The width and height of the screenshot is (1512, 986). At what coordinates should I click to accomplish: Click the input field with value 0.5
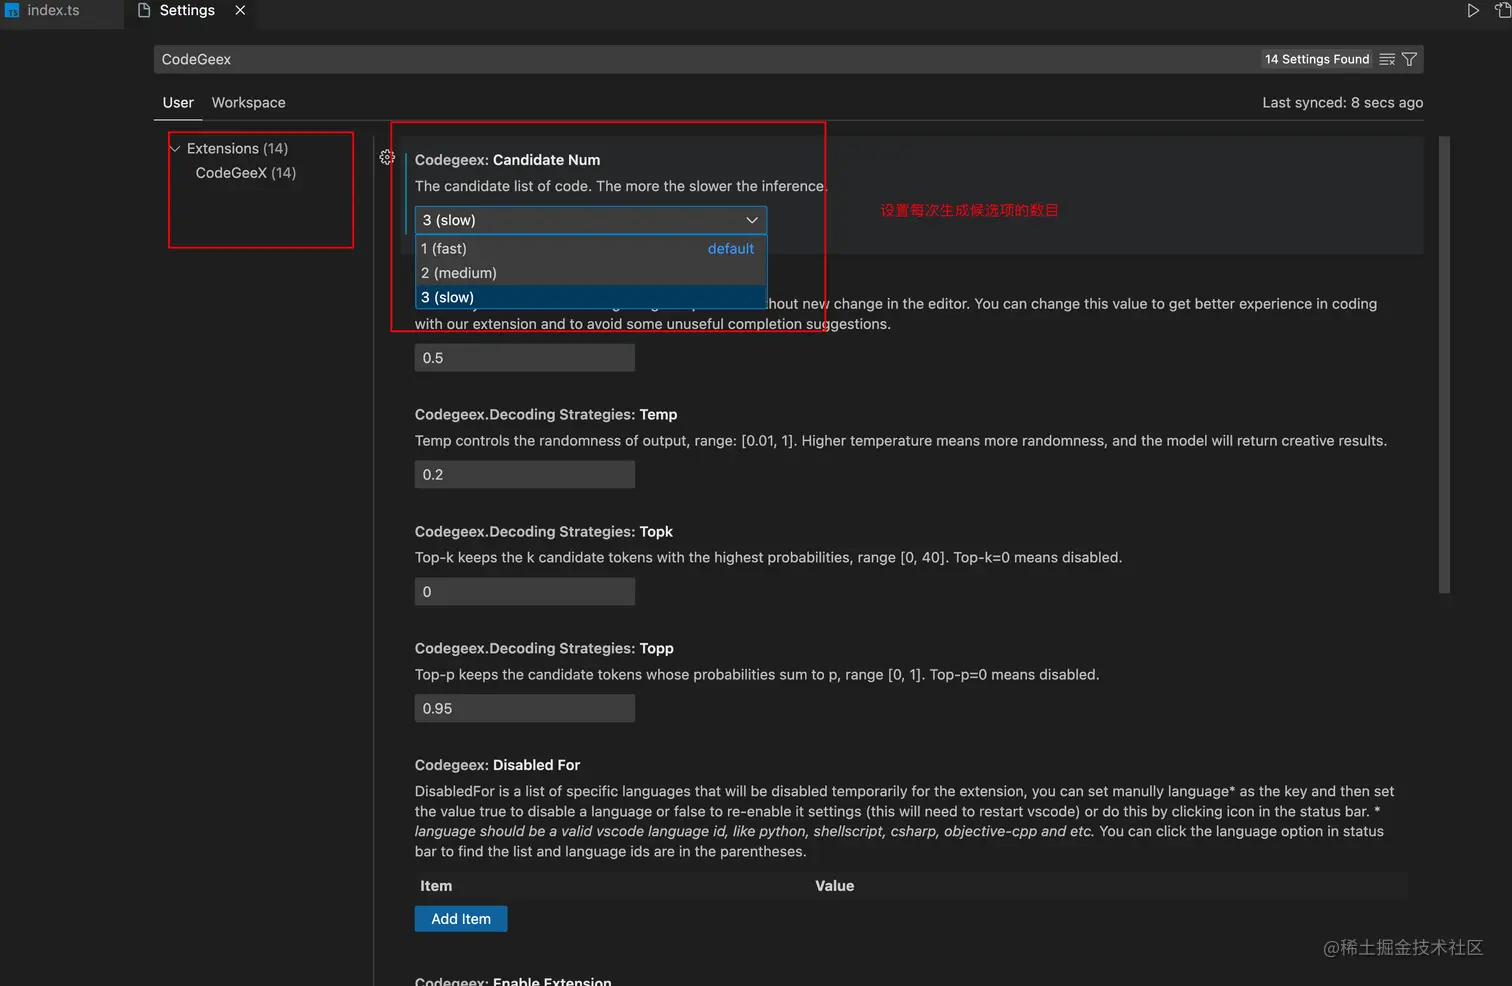pos(525,358)
